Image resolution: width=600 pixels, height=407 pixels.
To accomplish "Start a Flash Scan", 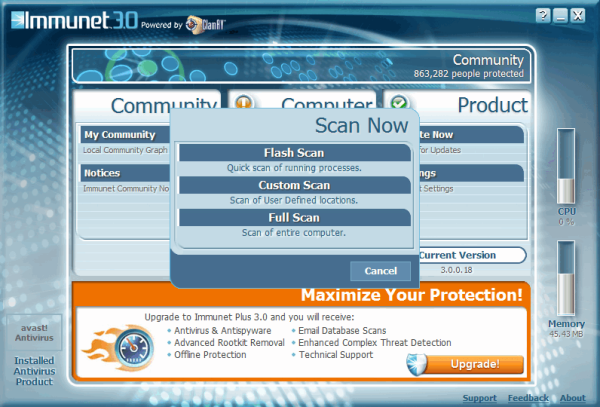I will (x=295, y=153).
